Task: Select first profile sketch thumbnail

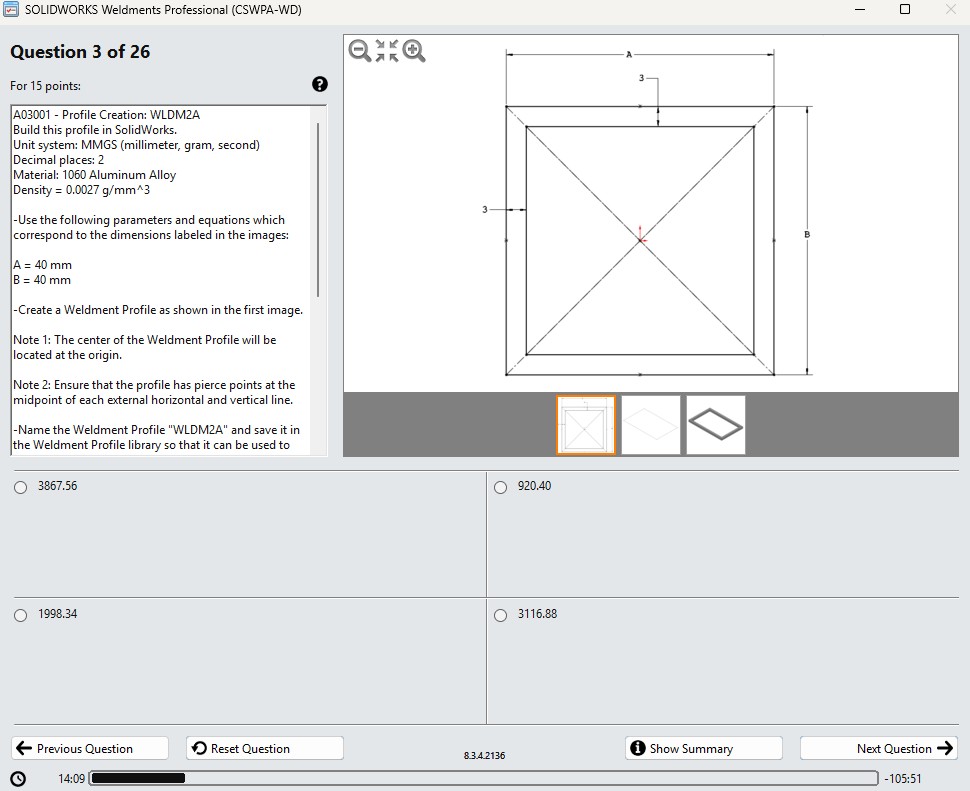Action: (x=586, y=425)
